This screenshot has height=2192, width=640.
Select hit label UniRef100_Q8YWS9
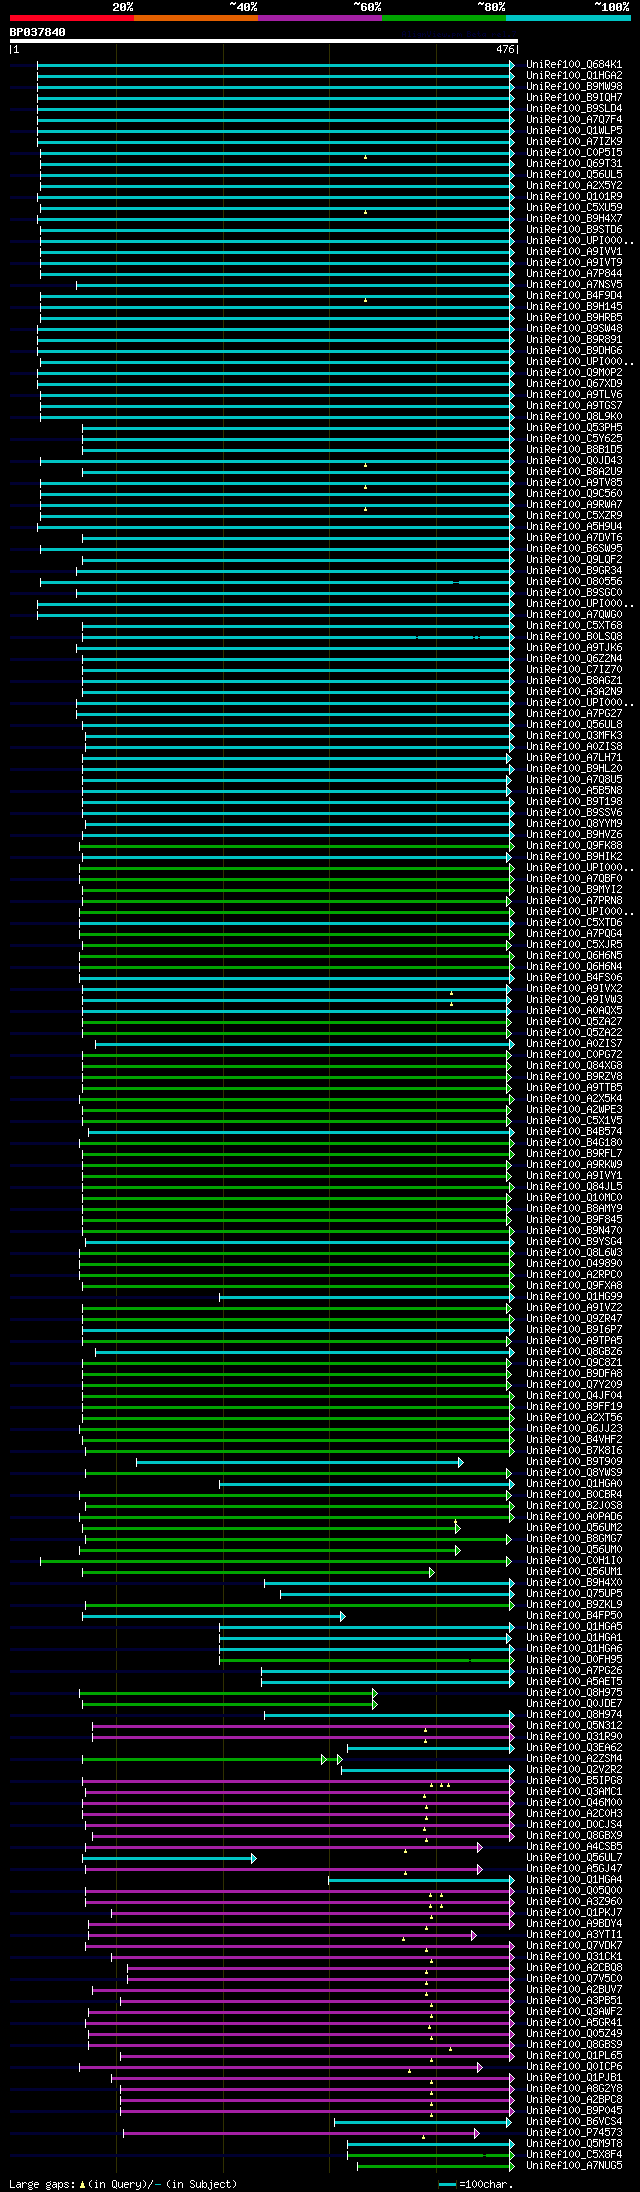574,1472
